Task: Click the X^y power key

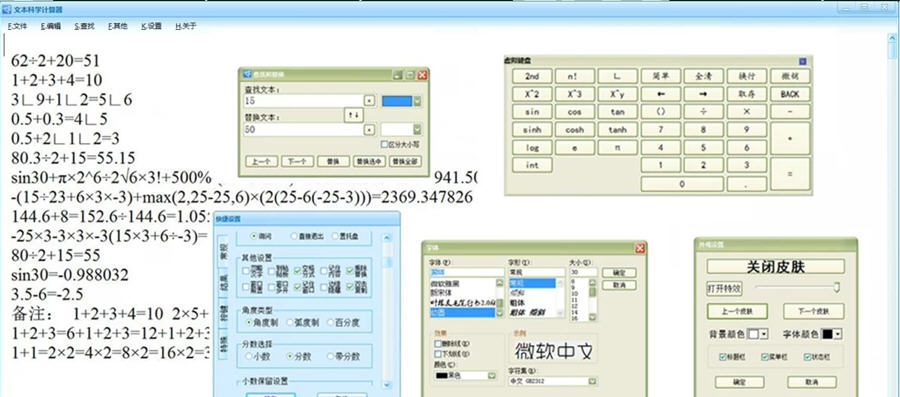Action: [618, 94]
